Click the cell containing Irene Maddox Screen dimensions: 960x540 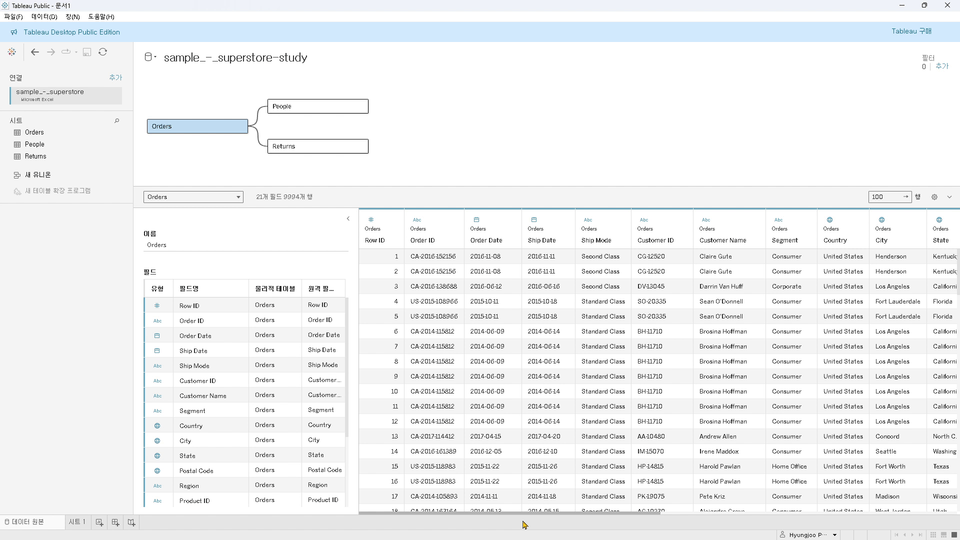pos(729,452)
